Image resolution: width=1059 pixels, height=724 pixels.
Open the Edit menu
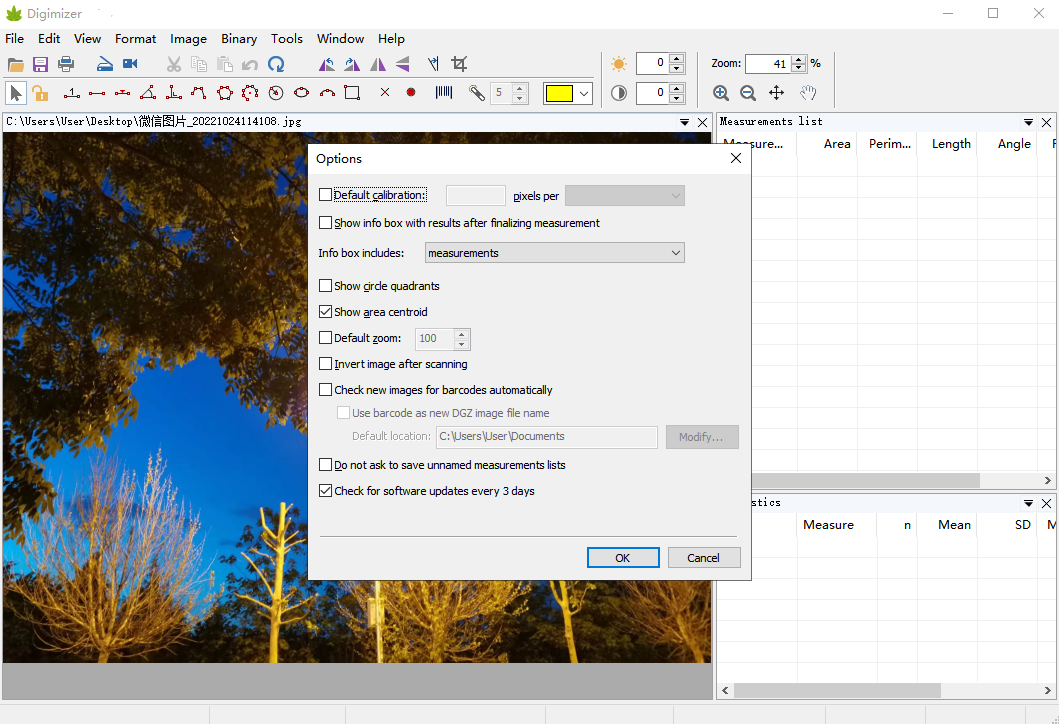pyautogui.click(x=49, y=38)
